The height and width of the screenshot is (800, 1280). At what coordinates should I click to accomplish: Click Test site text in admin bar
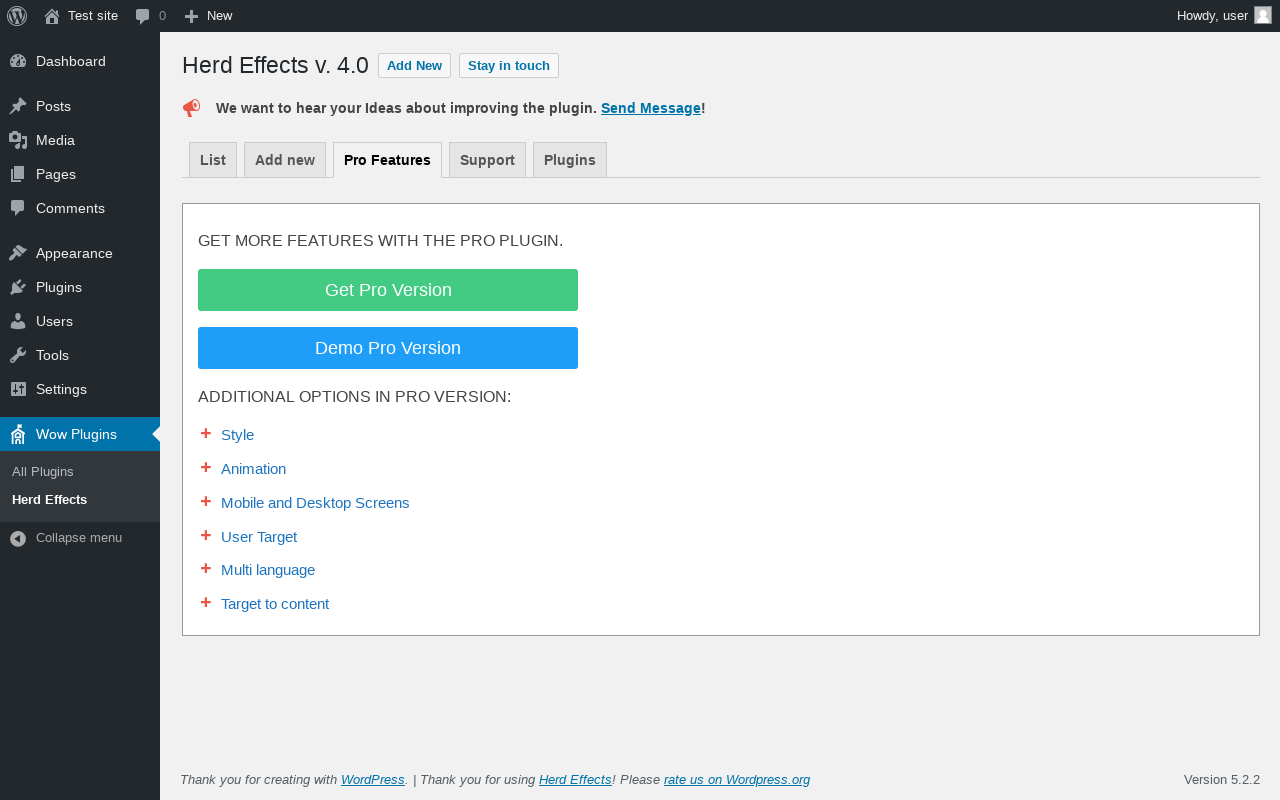click(93, 16)
